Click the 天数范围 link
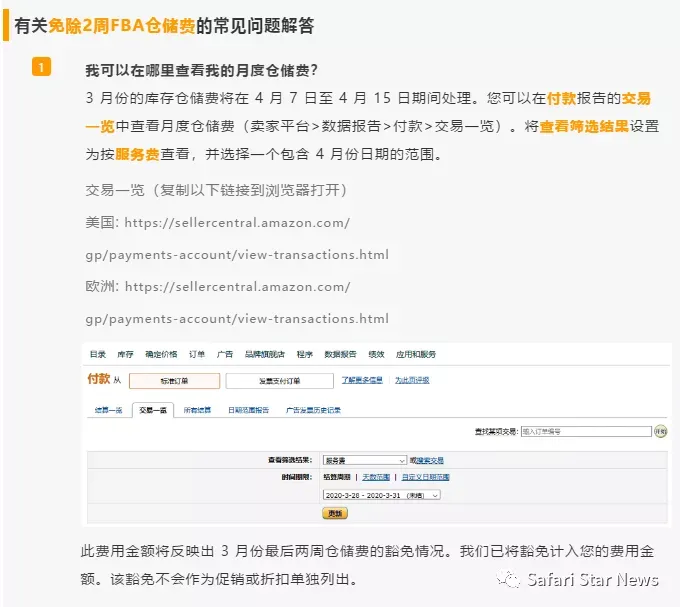Viewport: 680px width, 607px height. [x=376, y=477]
